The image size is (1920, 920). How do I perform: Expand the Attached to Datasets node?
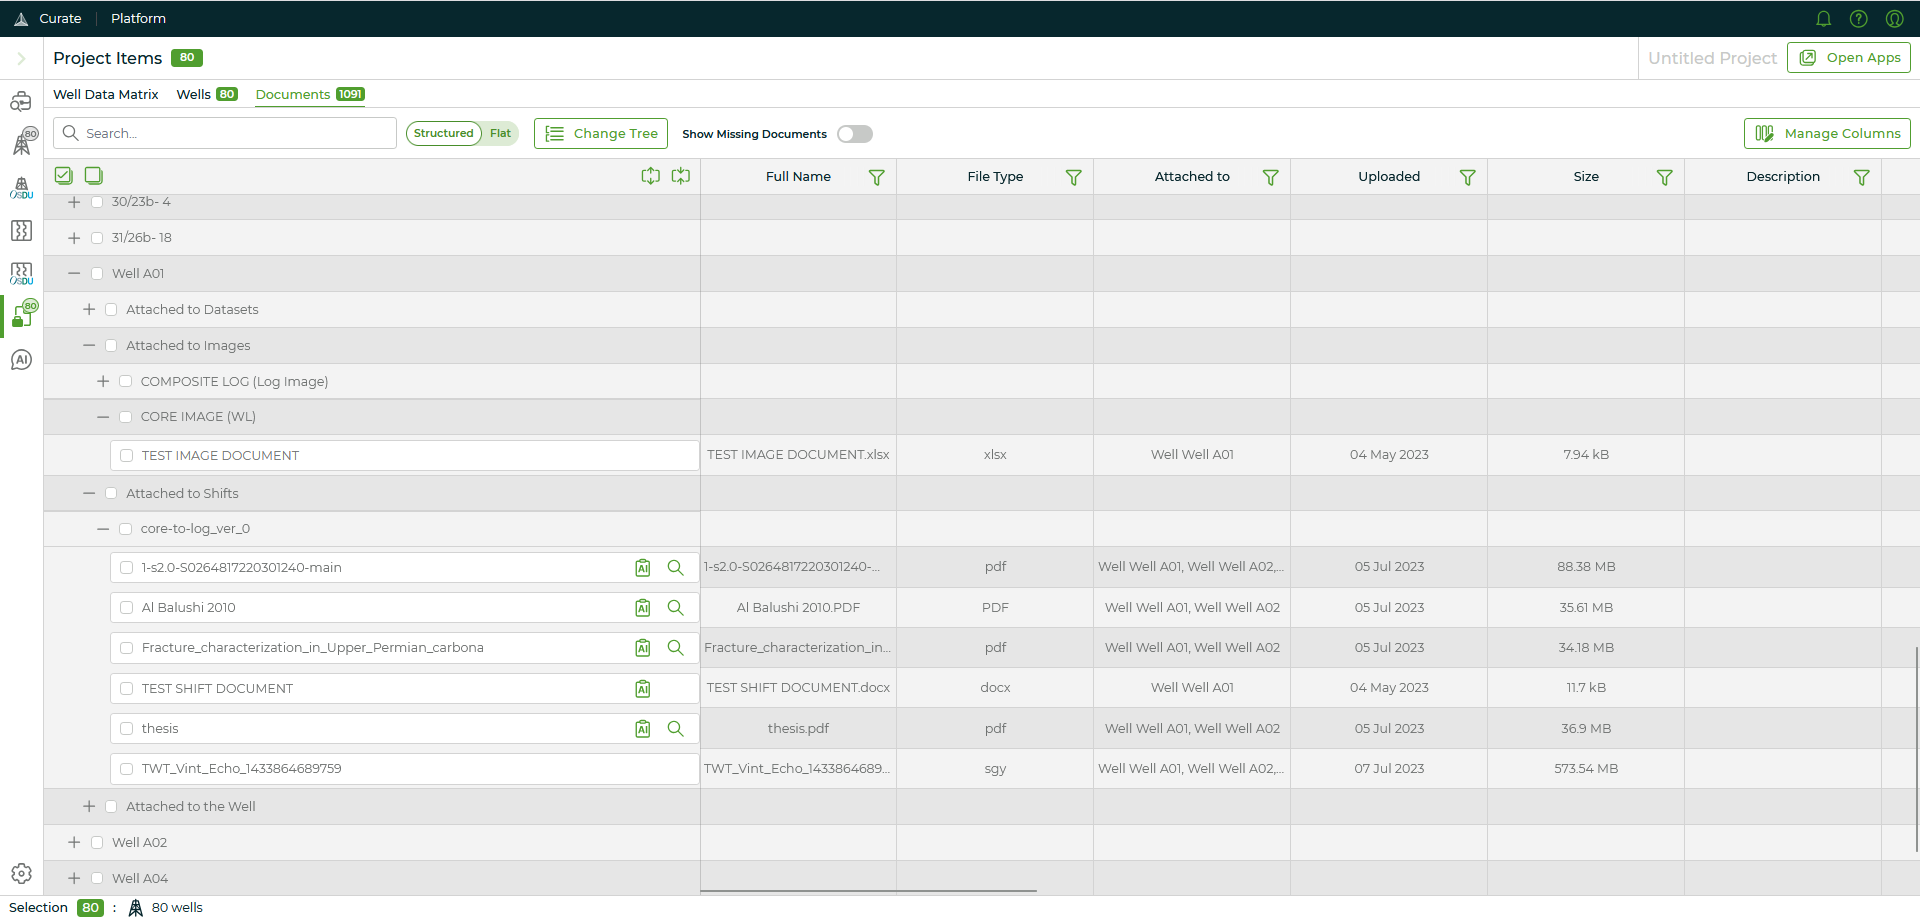(x=89, y=310)
